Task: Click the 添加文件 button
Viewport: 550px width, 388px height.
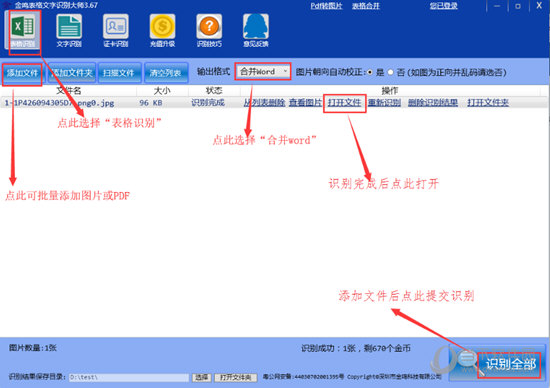Action: point(22,73)
